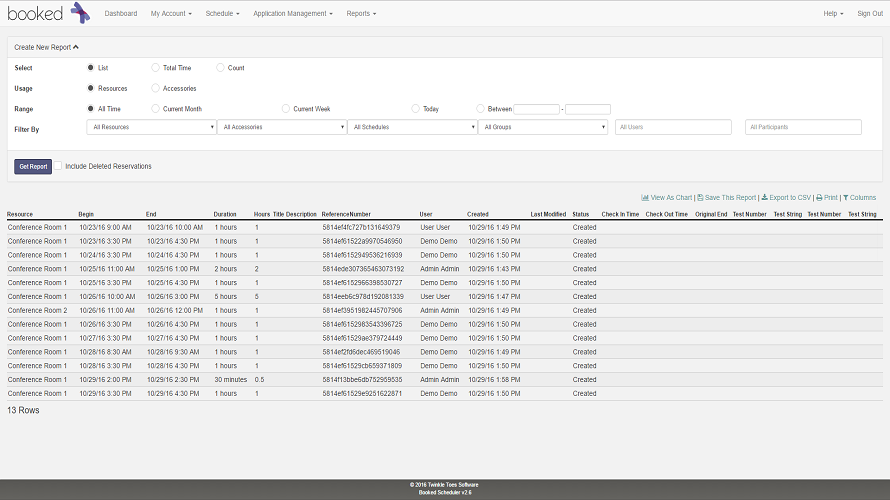Image resolution: width=890 pixels, height=500 pixels.
Task: Click Sign Out link
Action: click(x=870, y=14)
